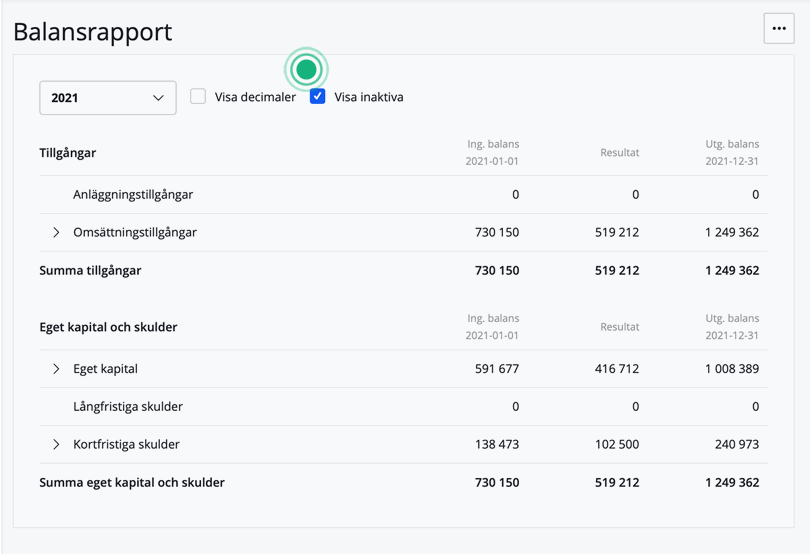This screenshot has height=554, width=810.
Task: Expand the Eget kapital row chevron
Action: click(x=56, y=369)
